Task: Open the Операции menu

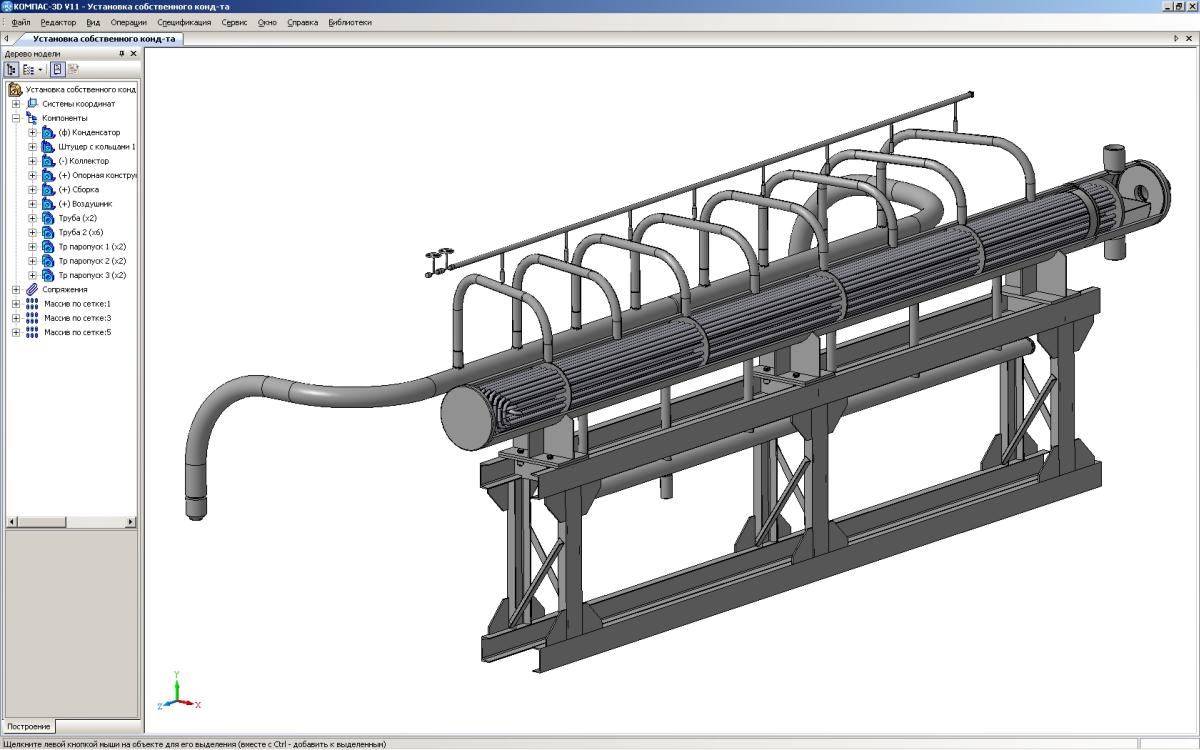Action: pyautogui.click(x=128, y=22)
